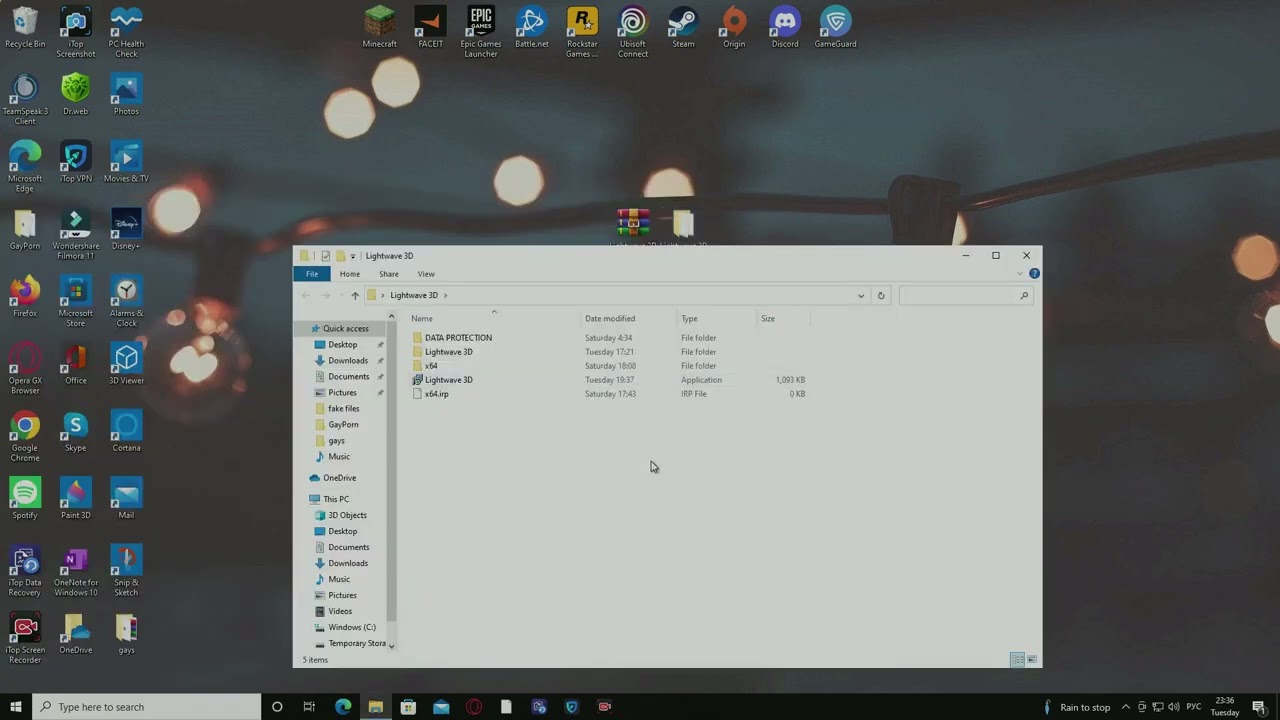Select the Minecraft desktop icon

(380, 28)
